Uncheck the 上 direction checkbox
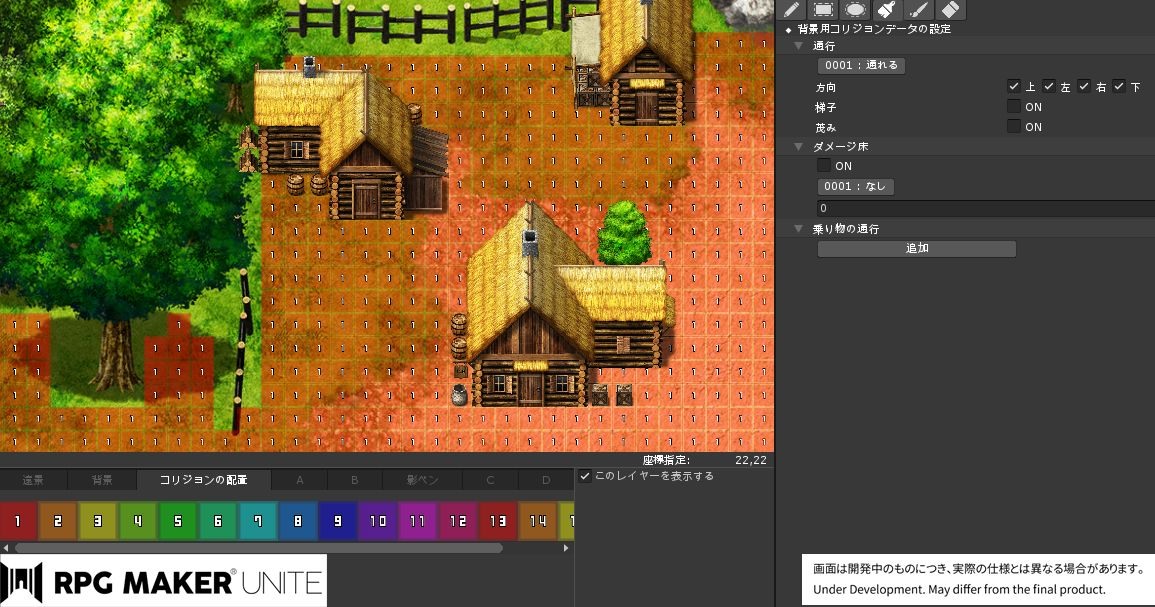 pos(1016,86)
